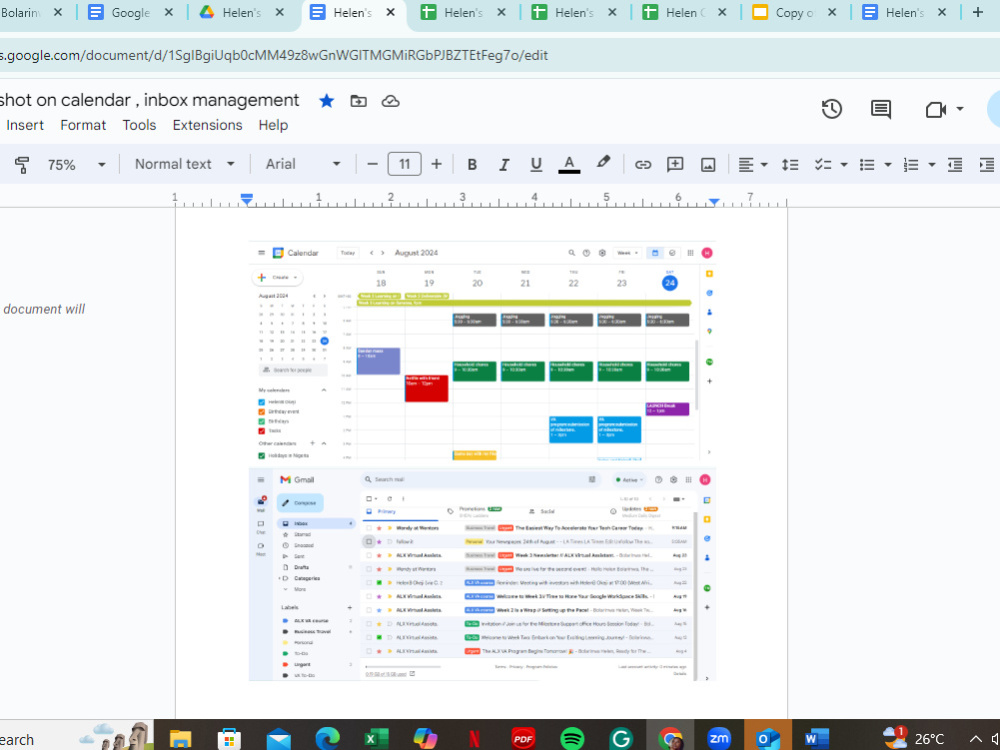Click the document title text
Image resolution: width=1000 pixels, height=750 pixels.
click(x=149, y=100)
